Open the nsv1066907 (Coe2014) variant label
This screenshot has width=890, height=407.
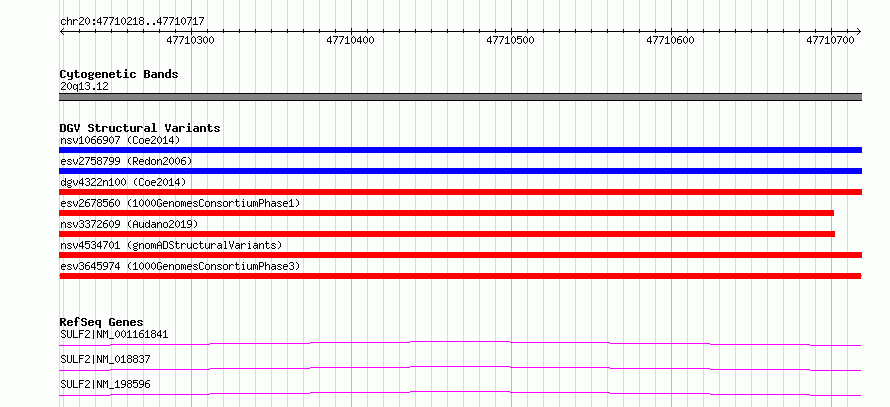(119, 140)
